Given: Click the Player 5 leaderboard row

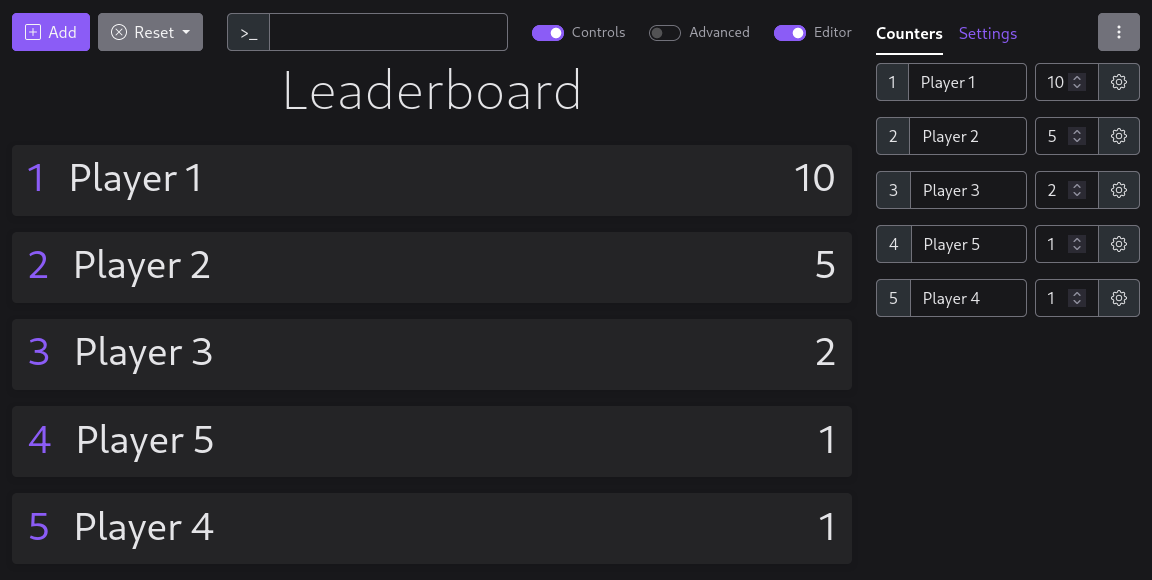Looking at the screenshot, I should click(x=431, y=441).
